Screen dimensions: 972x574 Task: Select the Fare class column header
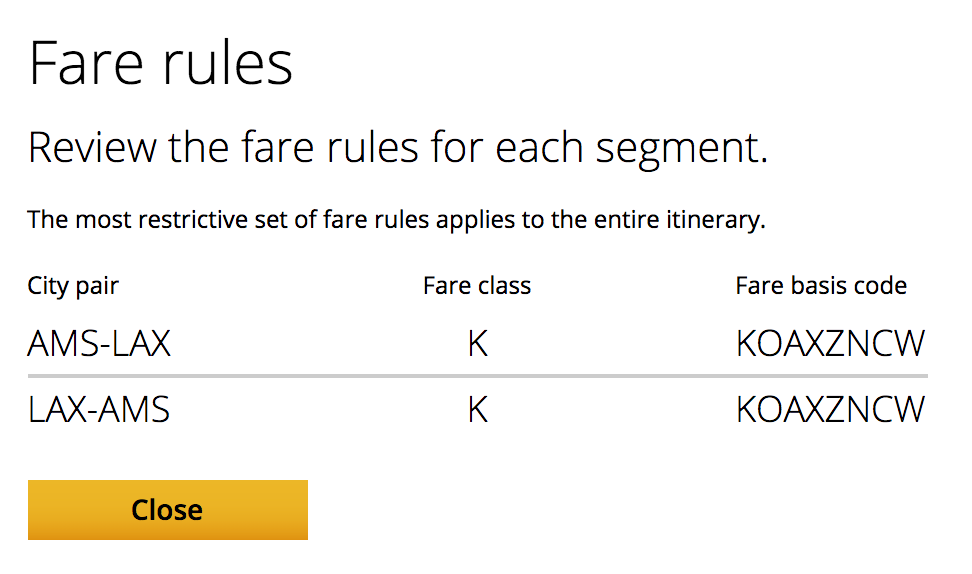(477, 286)
